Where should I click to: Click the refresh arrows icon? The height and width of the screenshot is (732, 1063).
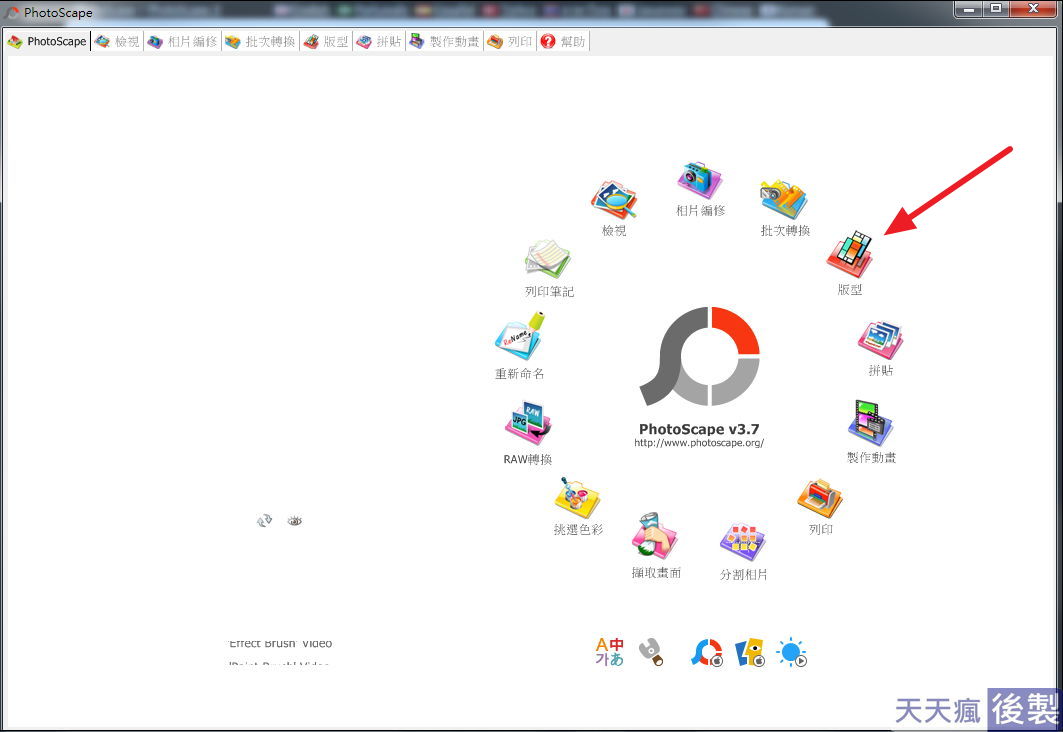(x=264, y=521)
